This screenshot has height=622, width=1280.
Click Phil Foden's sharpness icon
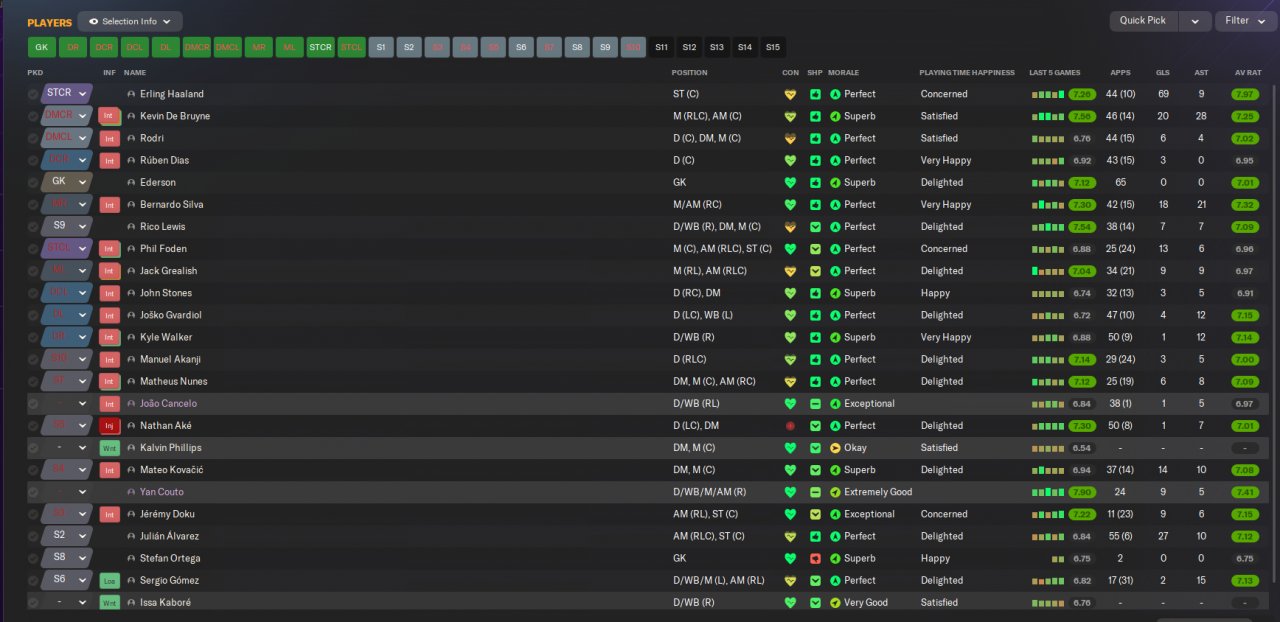[815, 249]
